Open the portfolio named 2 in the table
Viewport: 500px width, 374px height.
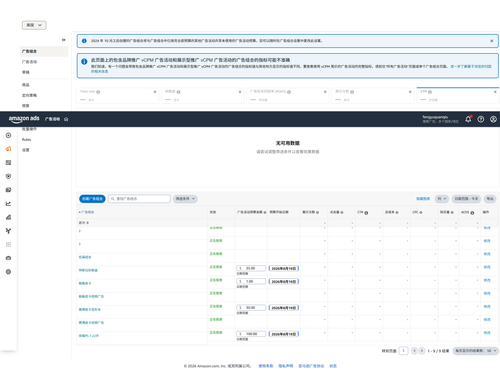[80, 231]
